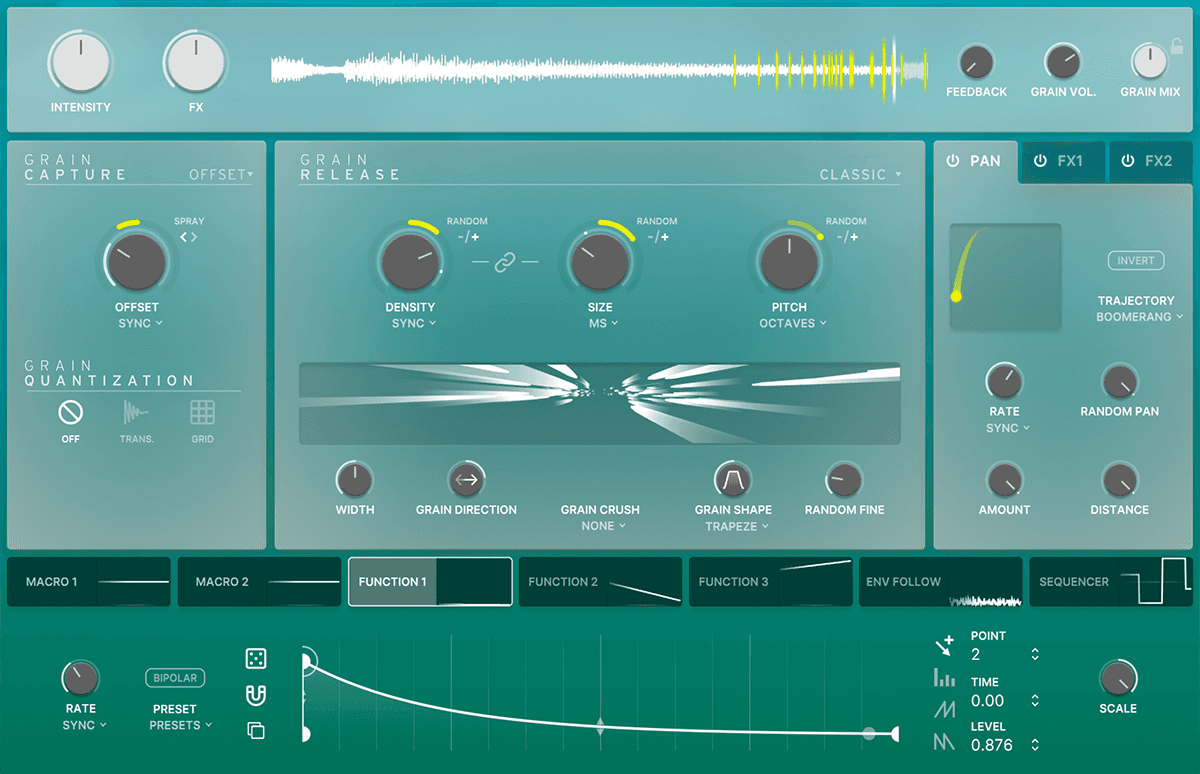Click the Intensity knob
This screenshot has height=774, width=1200.
(x=81, y=61)
